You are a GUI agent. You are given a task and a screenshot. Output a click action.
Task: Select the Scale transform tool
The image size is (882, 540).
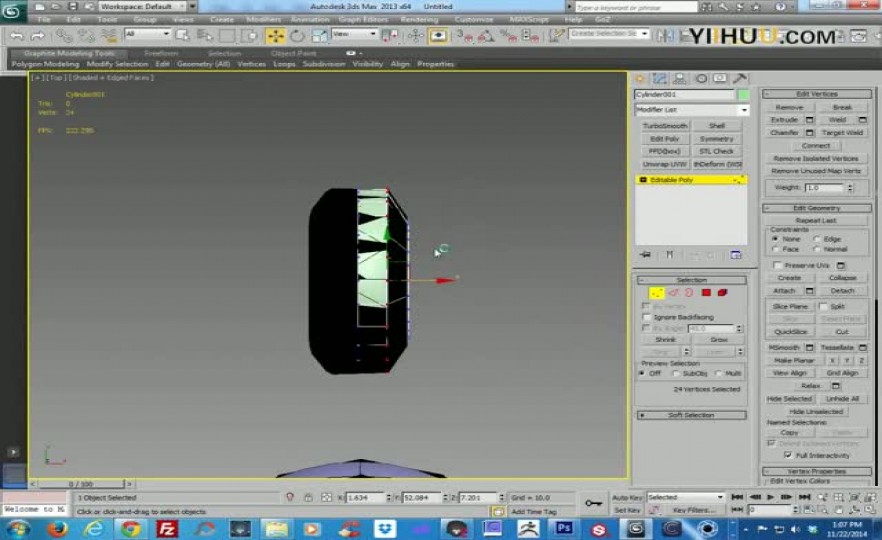pos(319,36)
